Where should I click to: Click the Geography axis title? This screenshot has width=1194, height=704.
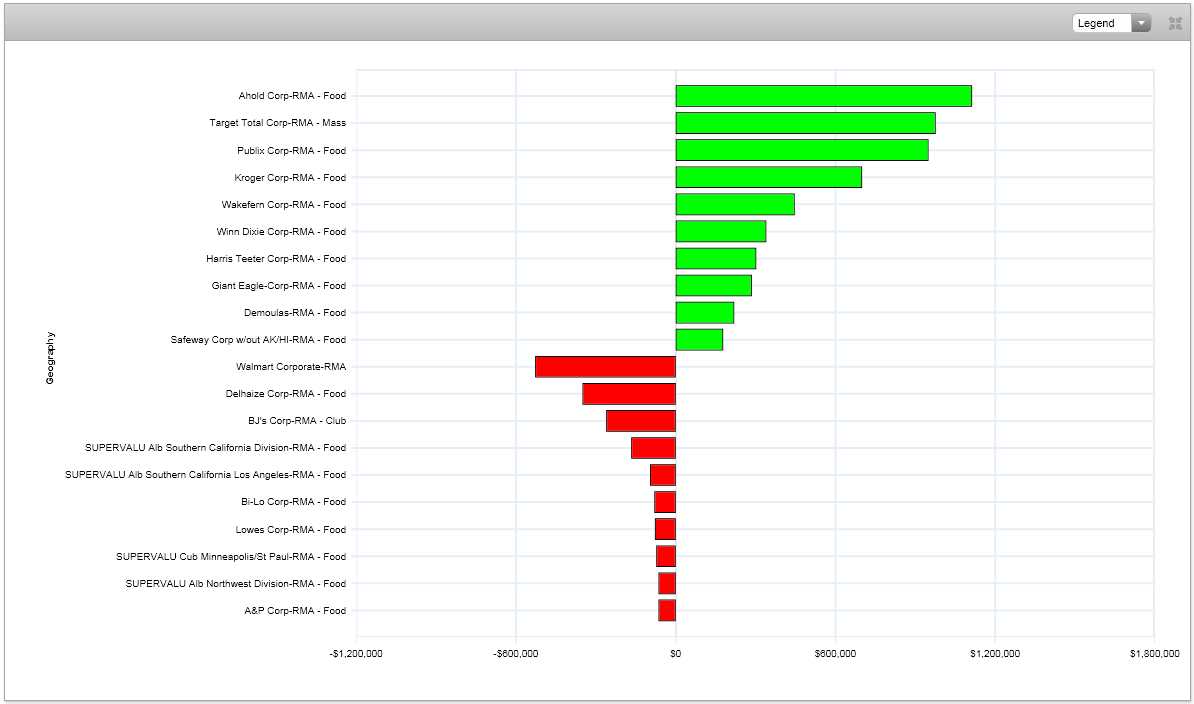[x=50, y=358]
